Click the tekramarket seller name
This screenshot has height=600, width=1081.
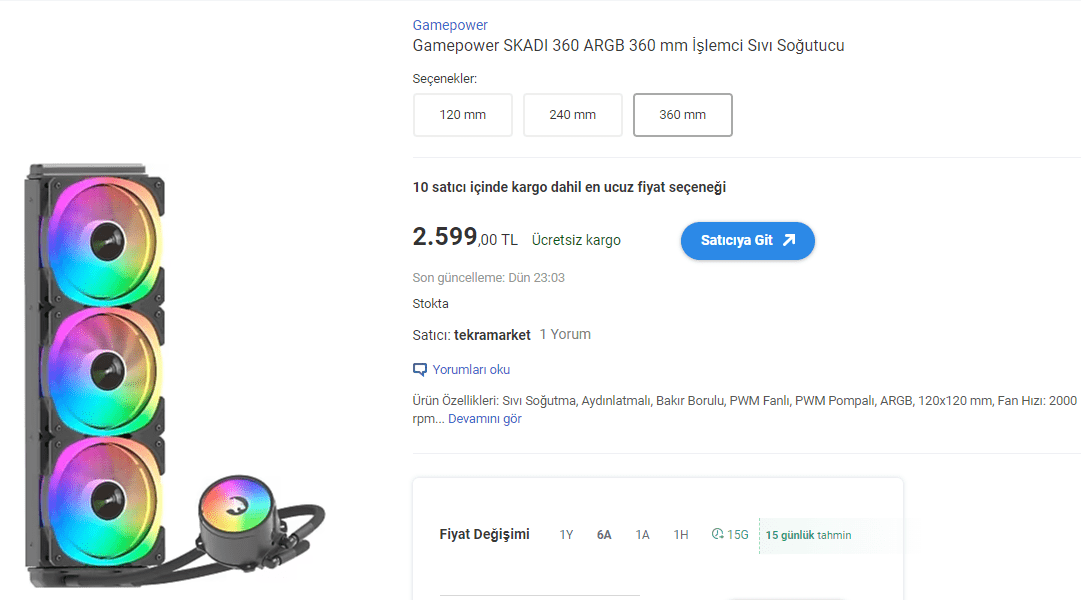[492, 335]
